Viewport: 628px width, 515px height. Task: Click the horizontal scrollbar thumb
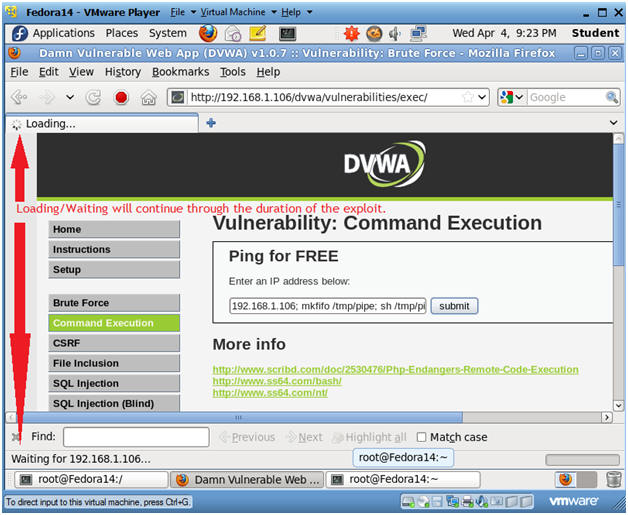[x=240, y=418]
